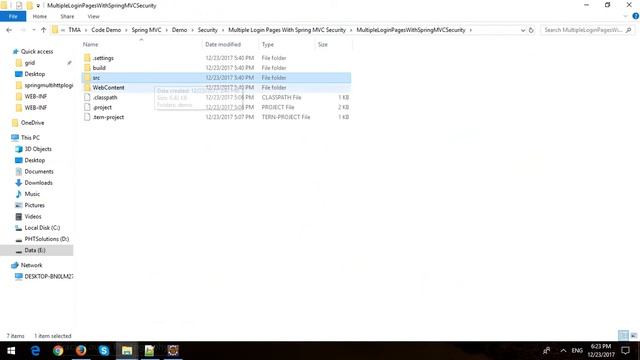
Task: Select Data (E:) drive
Action: [x=37, y=250]
